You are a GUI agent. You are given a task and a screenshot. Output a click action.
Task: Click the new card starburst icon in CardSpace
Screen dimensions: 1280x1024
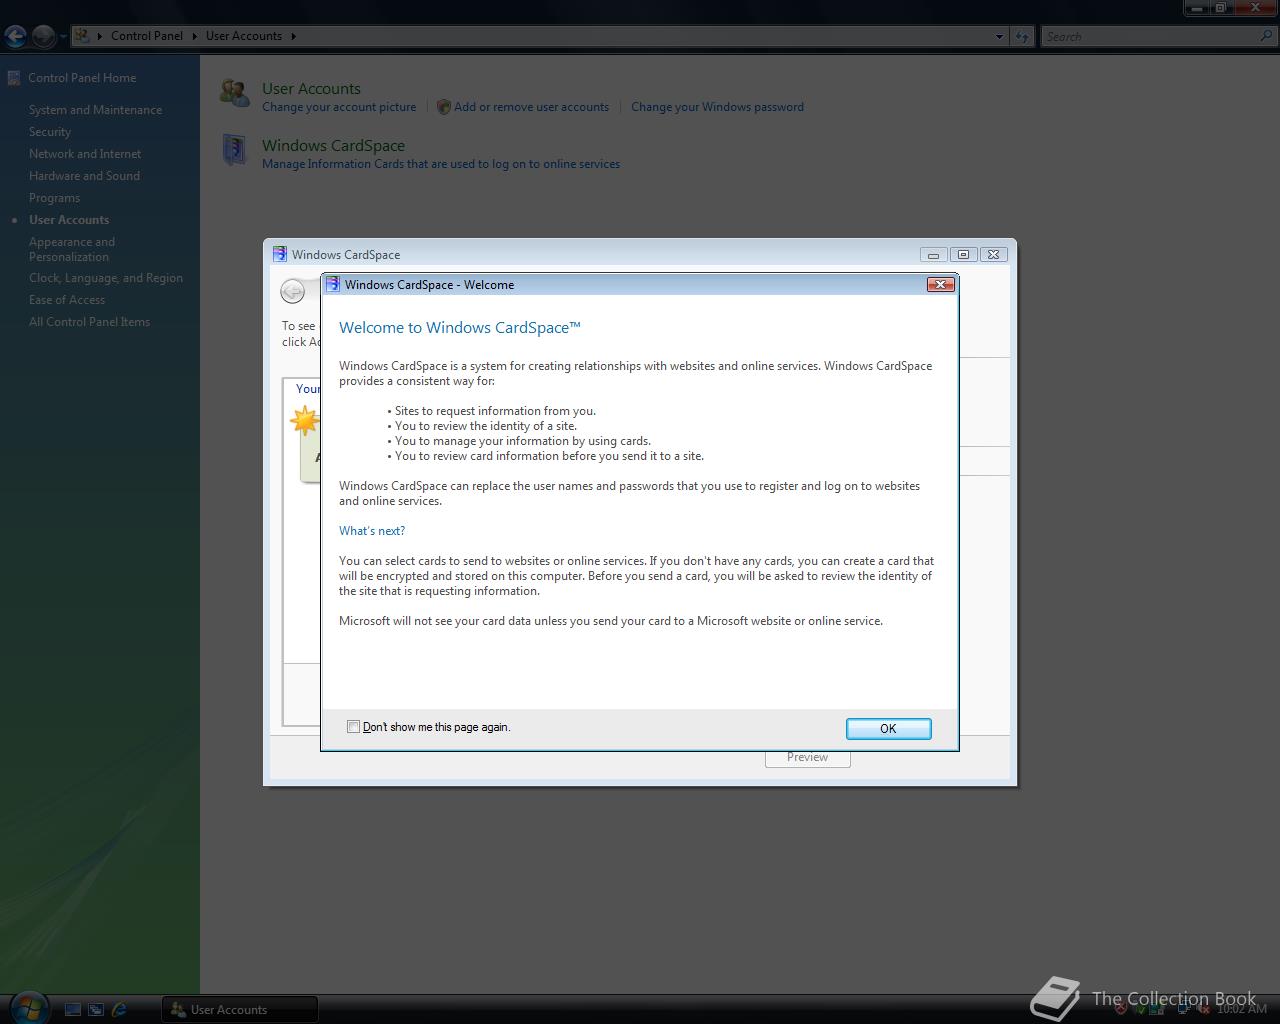(304, 420)
